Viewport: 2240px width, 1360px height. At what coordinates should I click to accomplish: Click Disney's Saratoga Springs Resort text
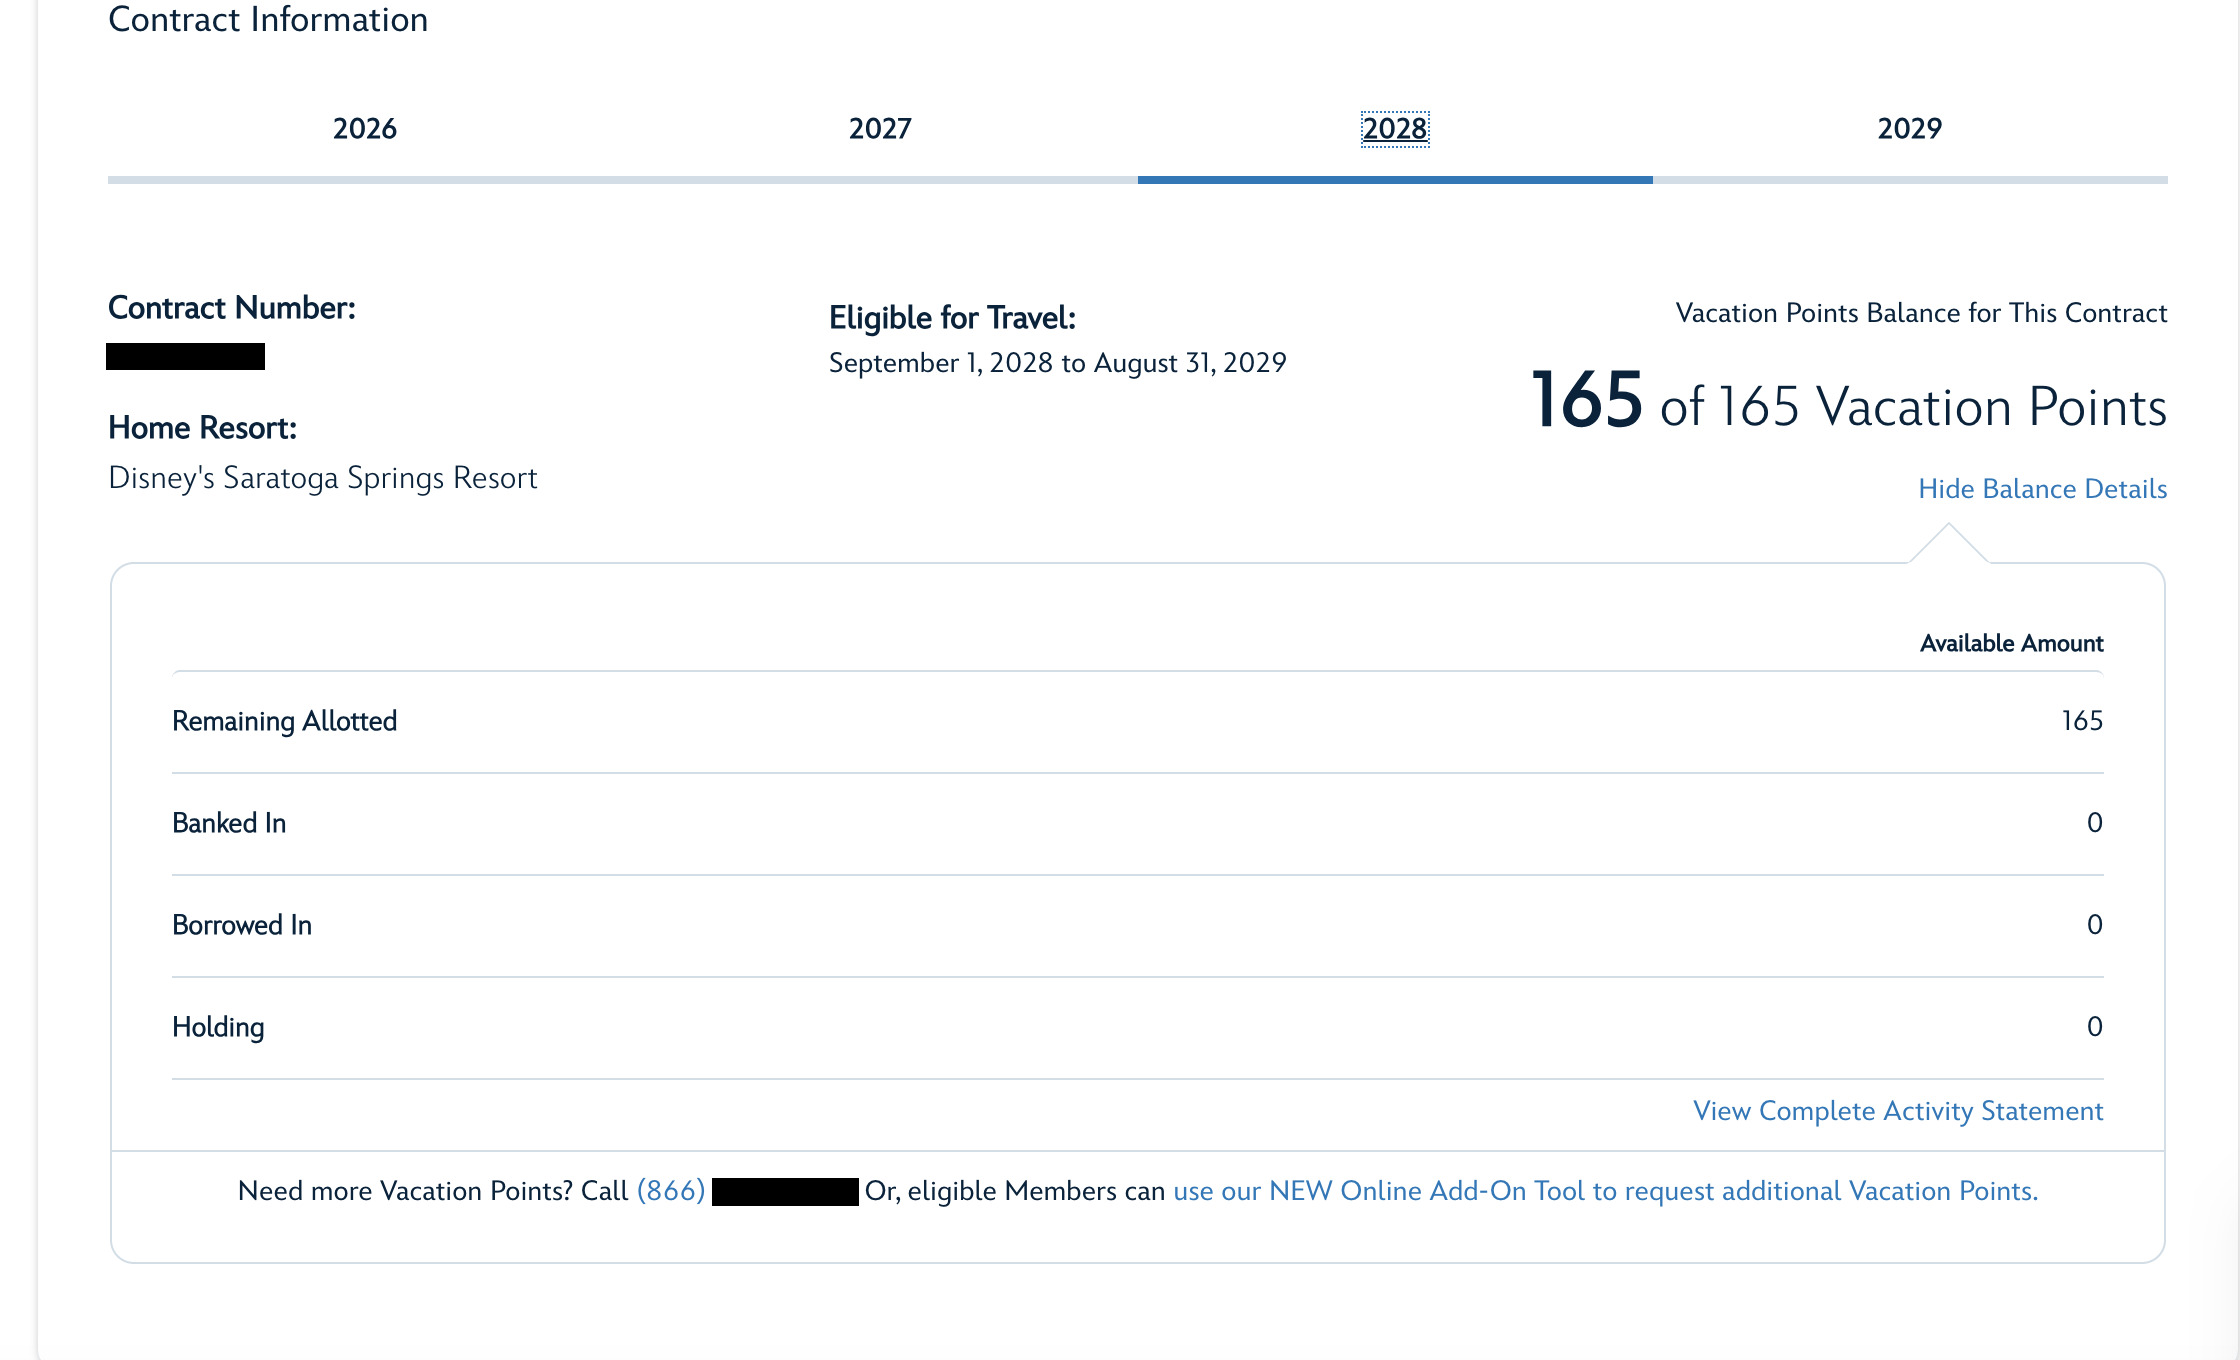(323, 478)
